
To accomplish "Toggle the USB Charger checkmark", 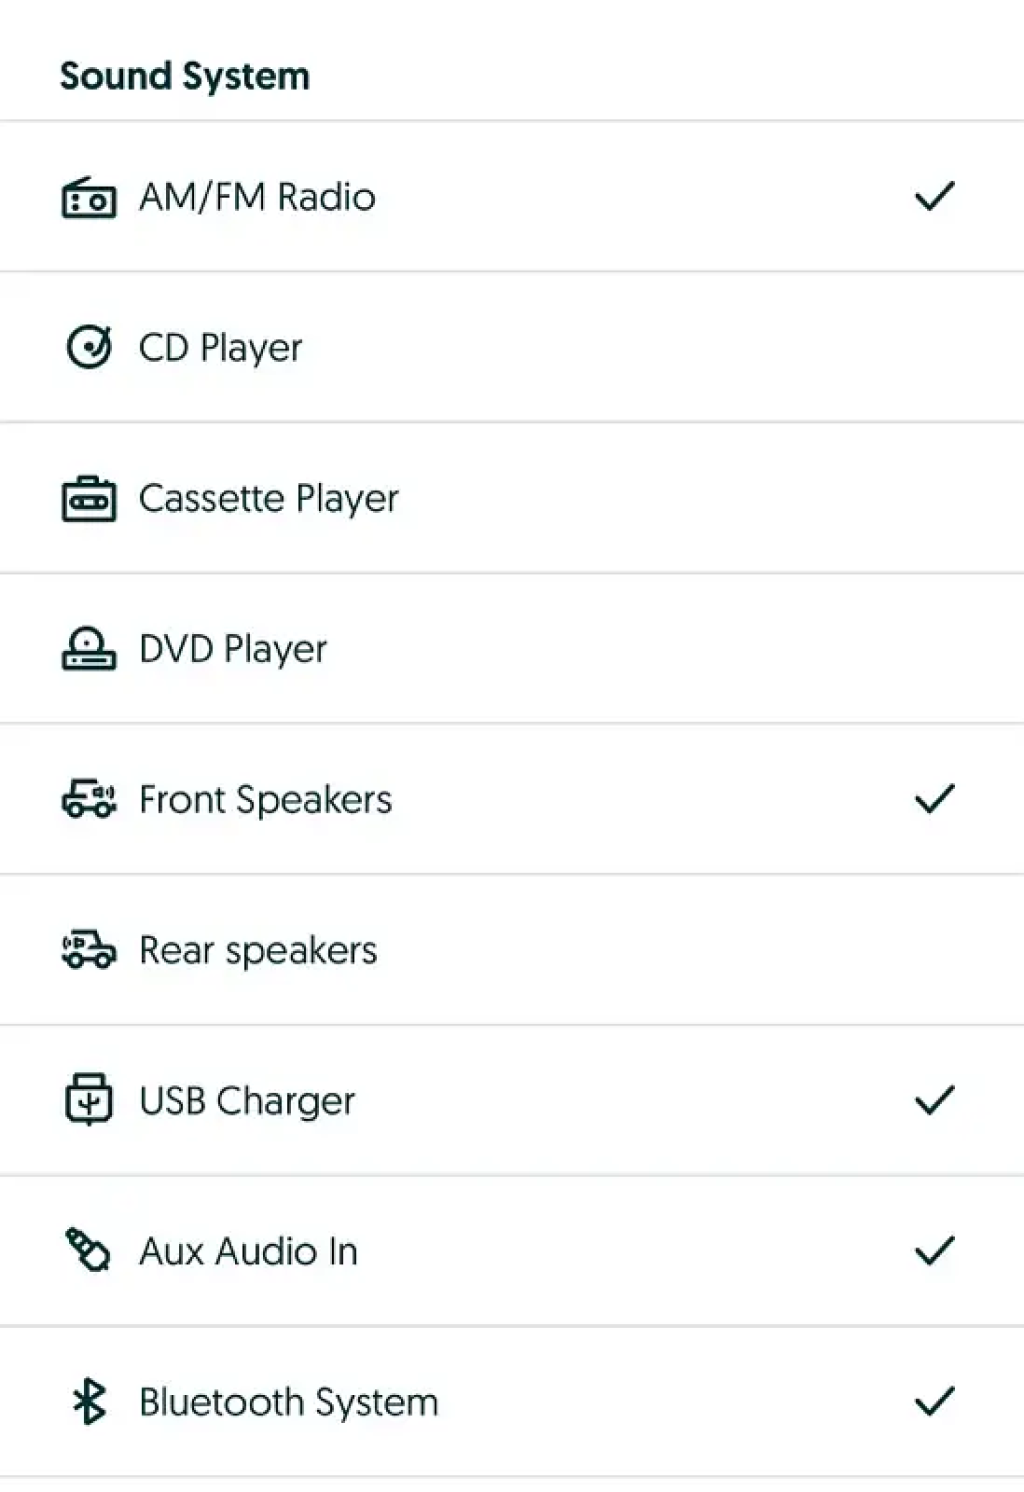I will click(x=934, y=1100).
